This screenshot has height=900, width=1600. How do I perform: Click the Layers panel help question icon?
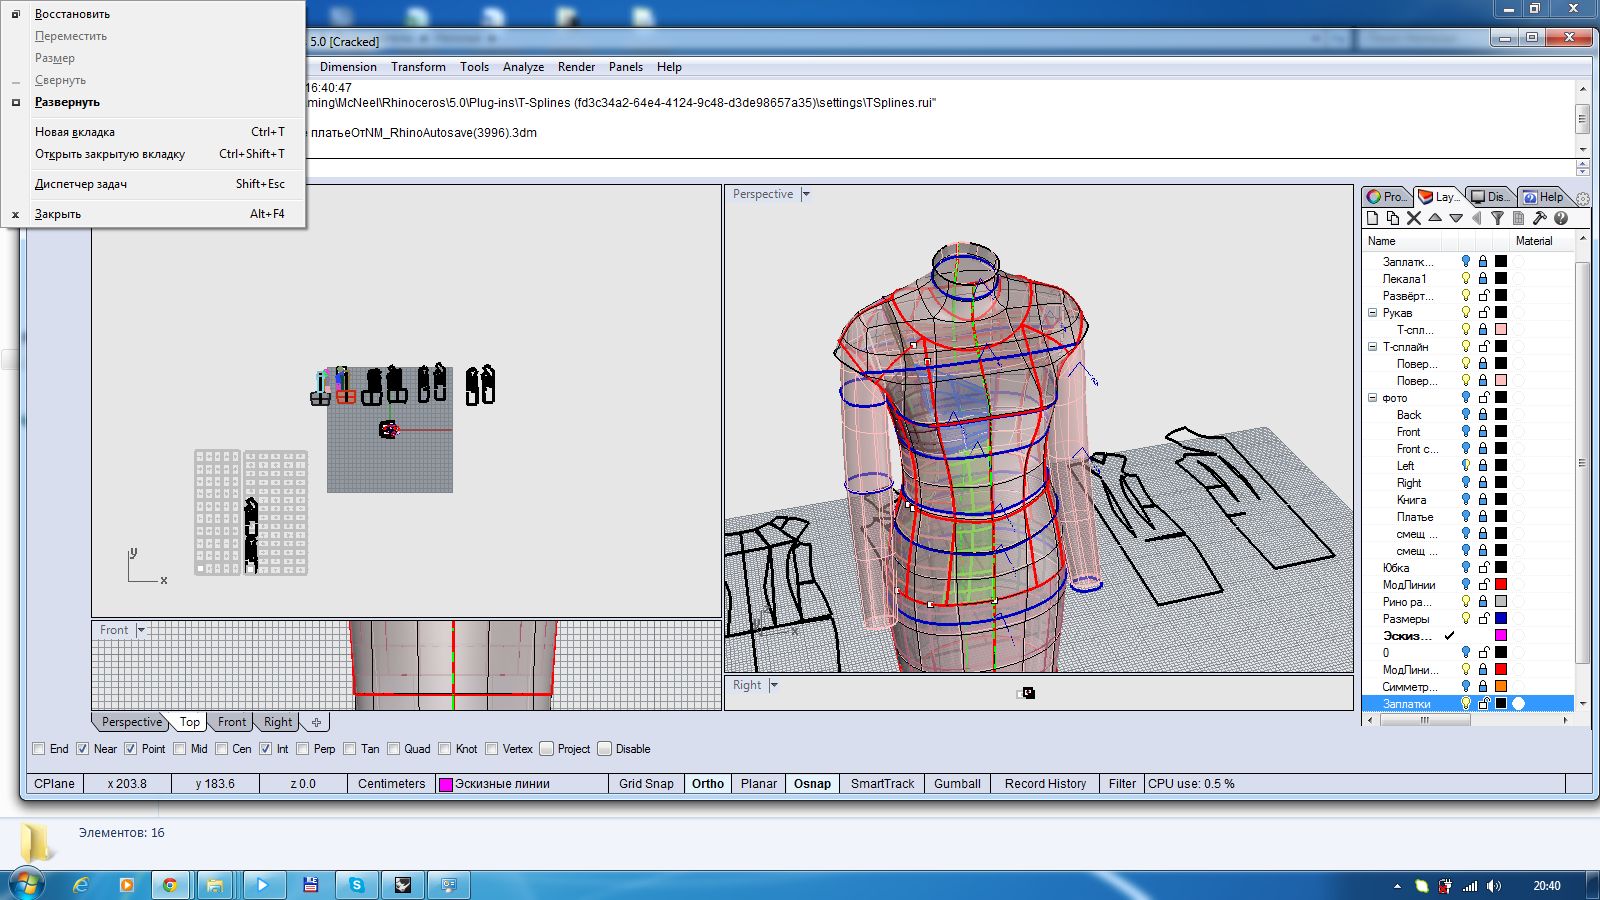coord(1561,218)
